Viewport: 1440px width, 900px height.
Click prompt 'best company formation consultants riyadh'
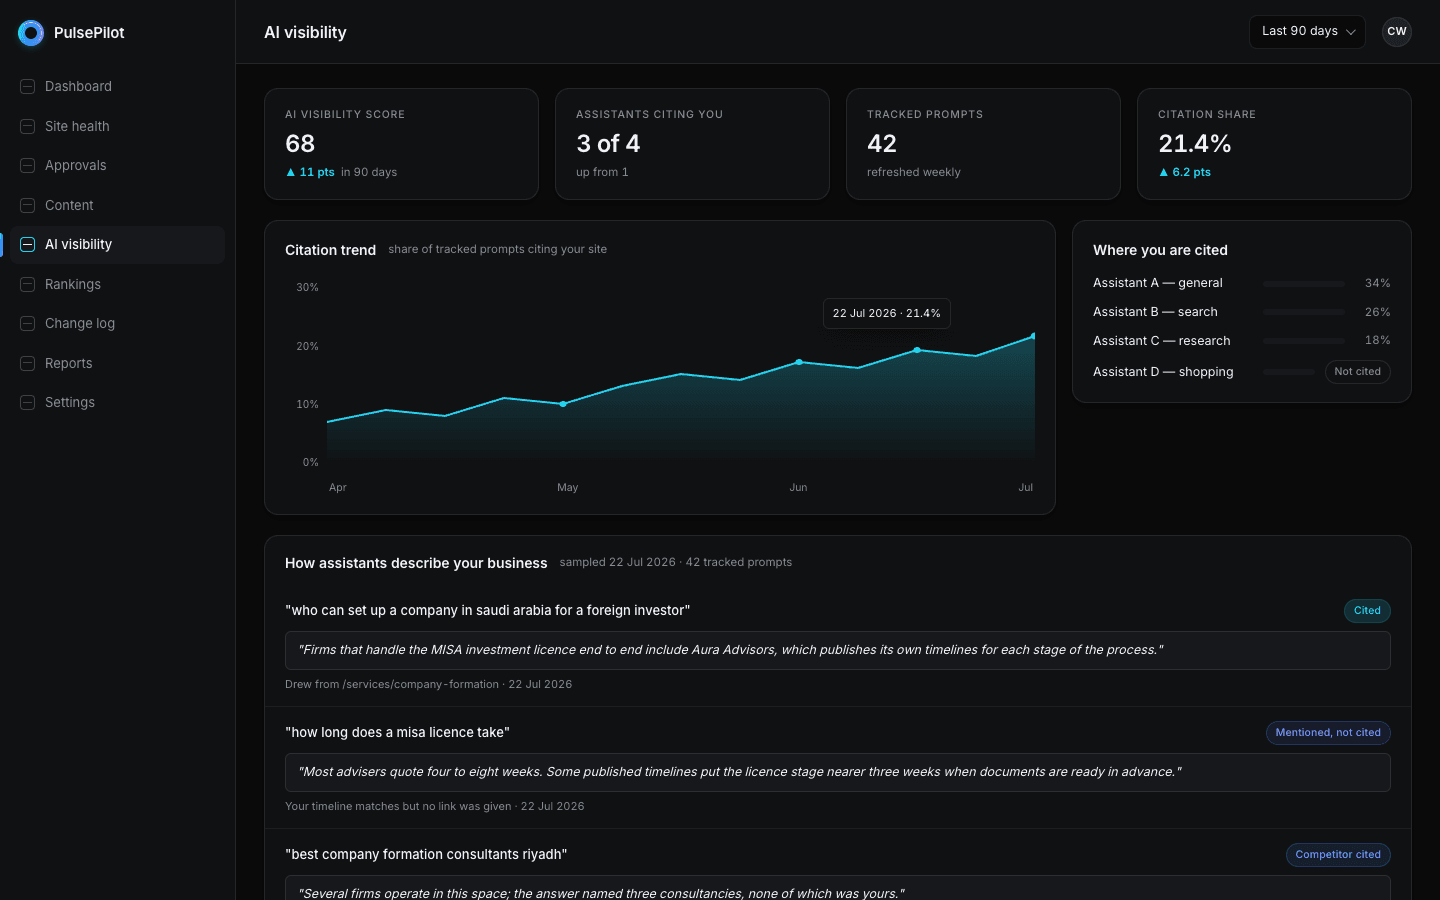(x=426, y=854)
